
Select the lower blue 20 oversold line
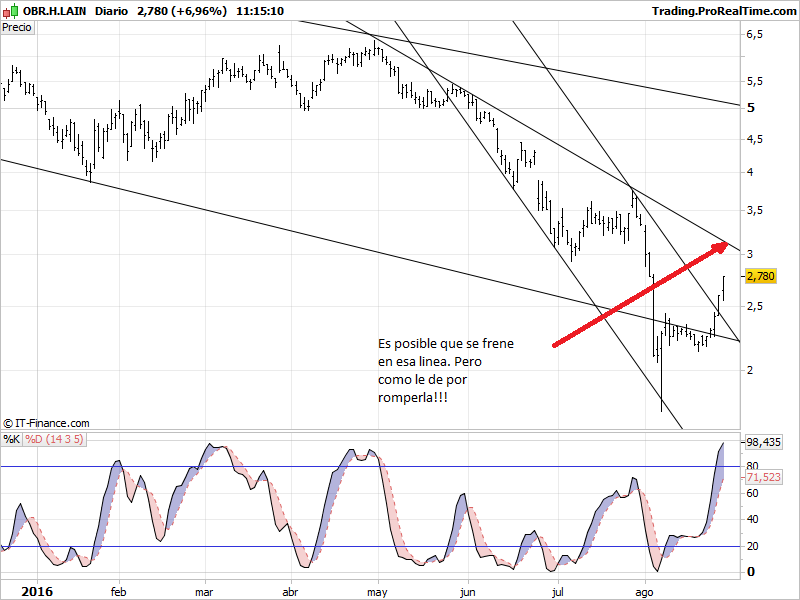pyautogui.click(x=400, y=546)
